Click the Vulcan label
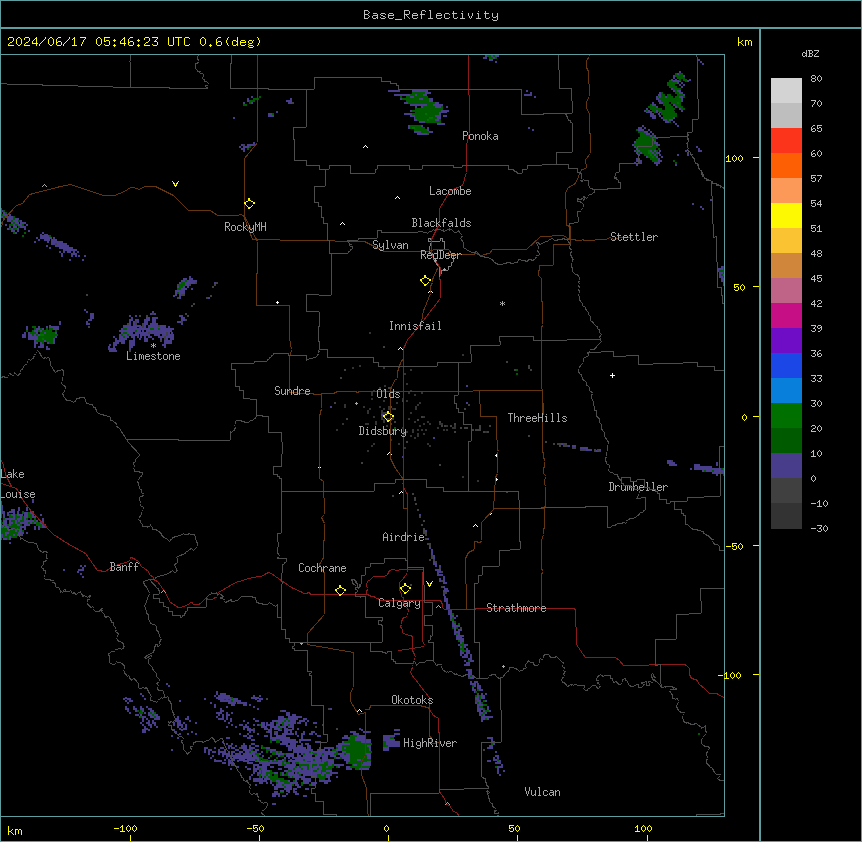This screenshot has height=842, width=862. (x=543, y=792)
